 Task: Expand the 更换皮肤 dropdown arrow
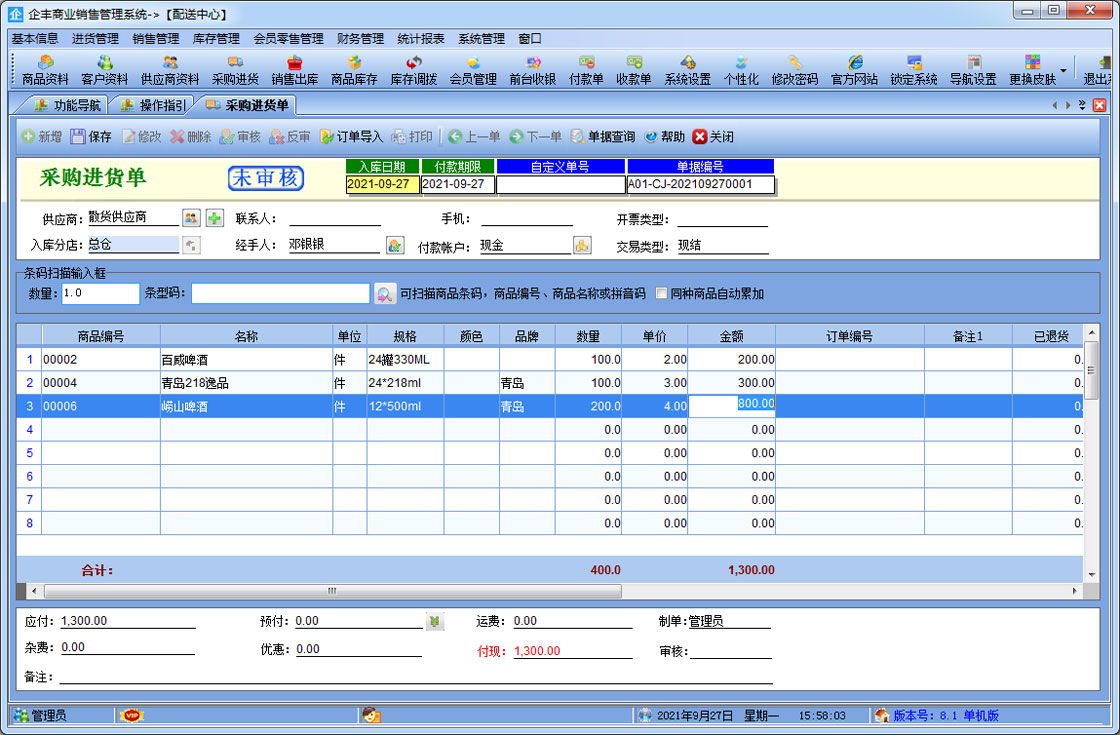[x=1062, y=71]
